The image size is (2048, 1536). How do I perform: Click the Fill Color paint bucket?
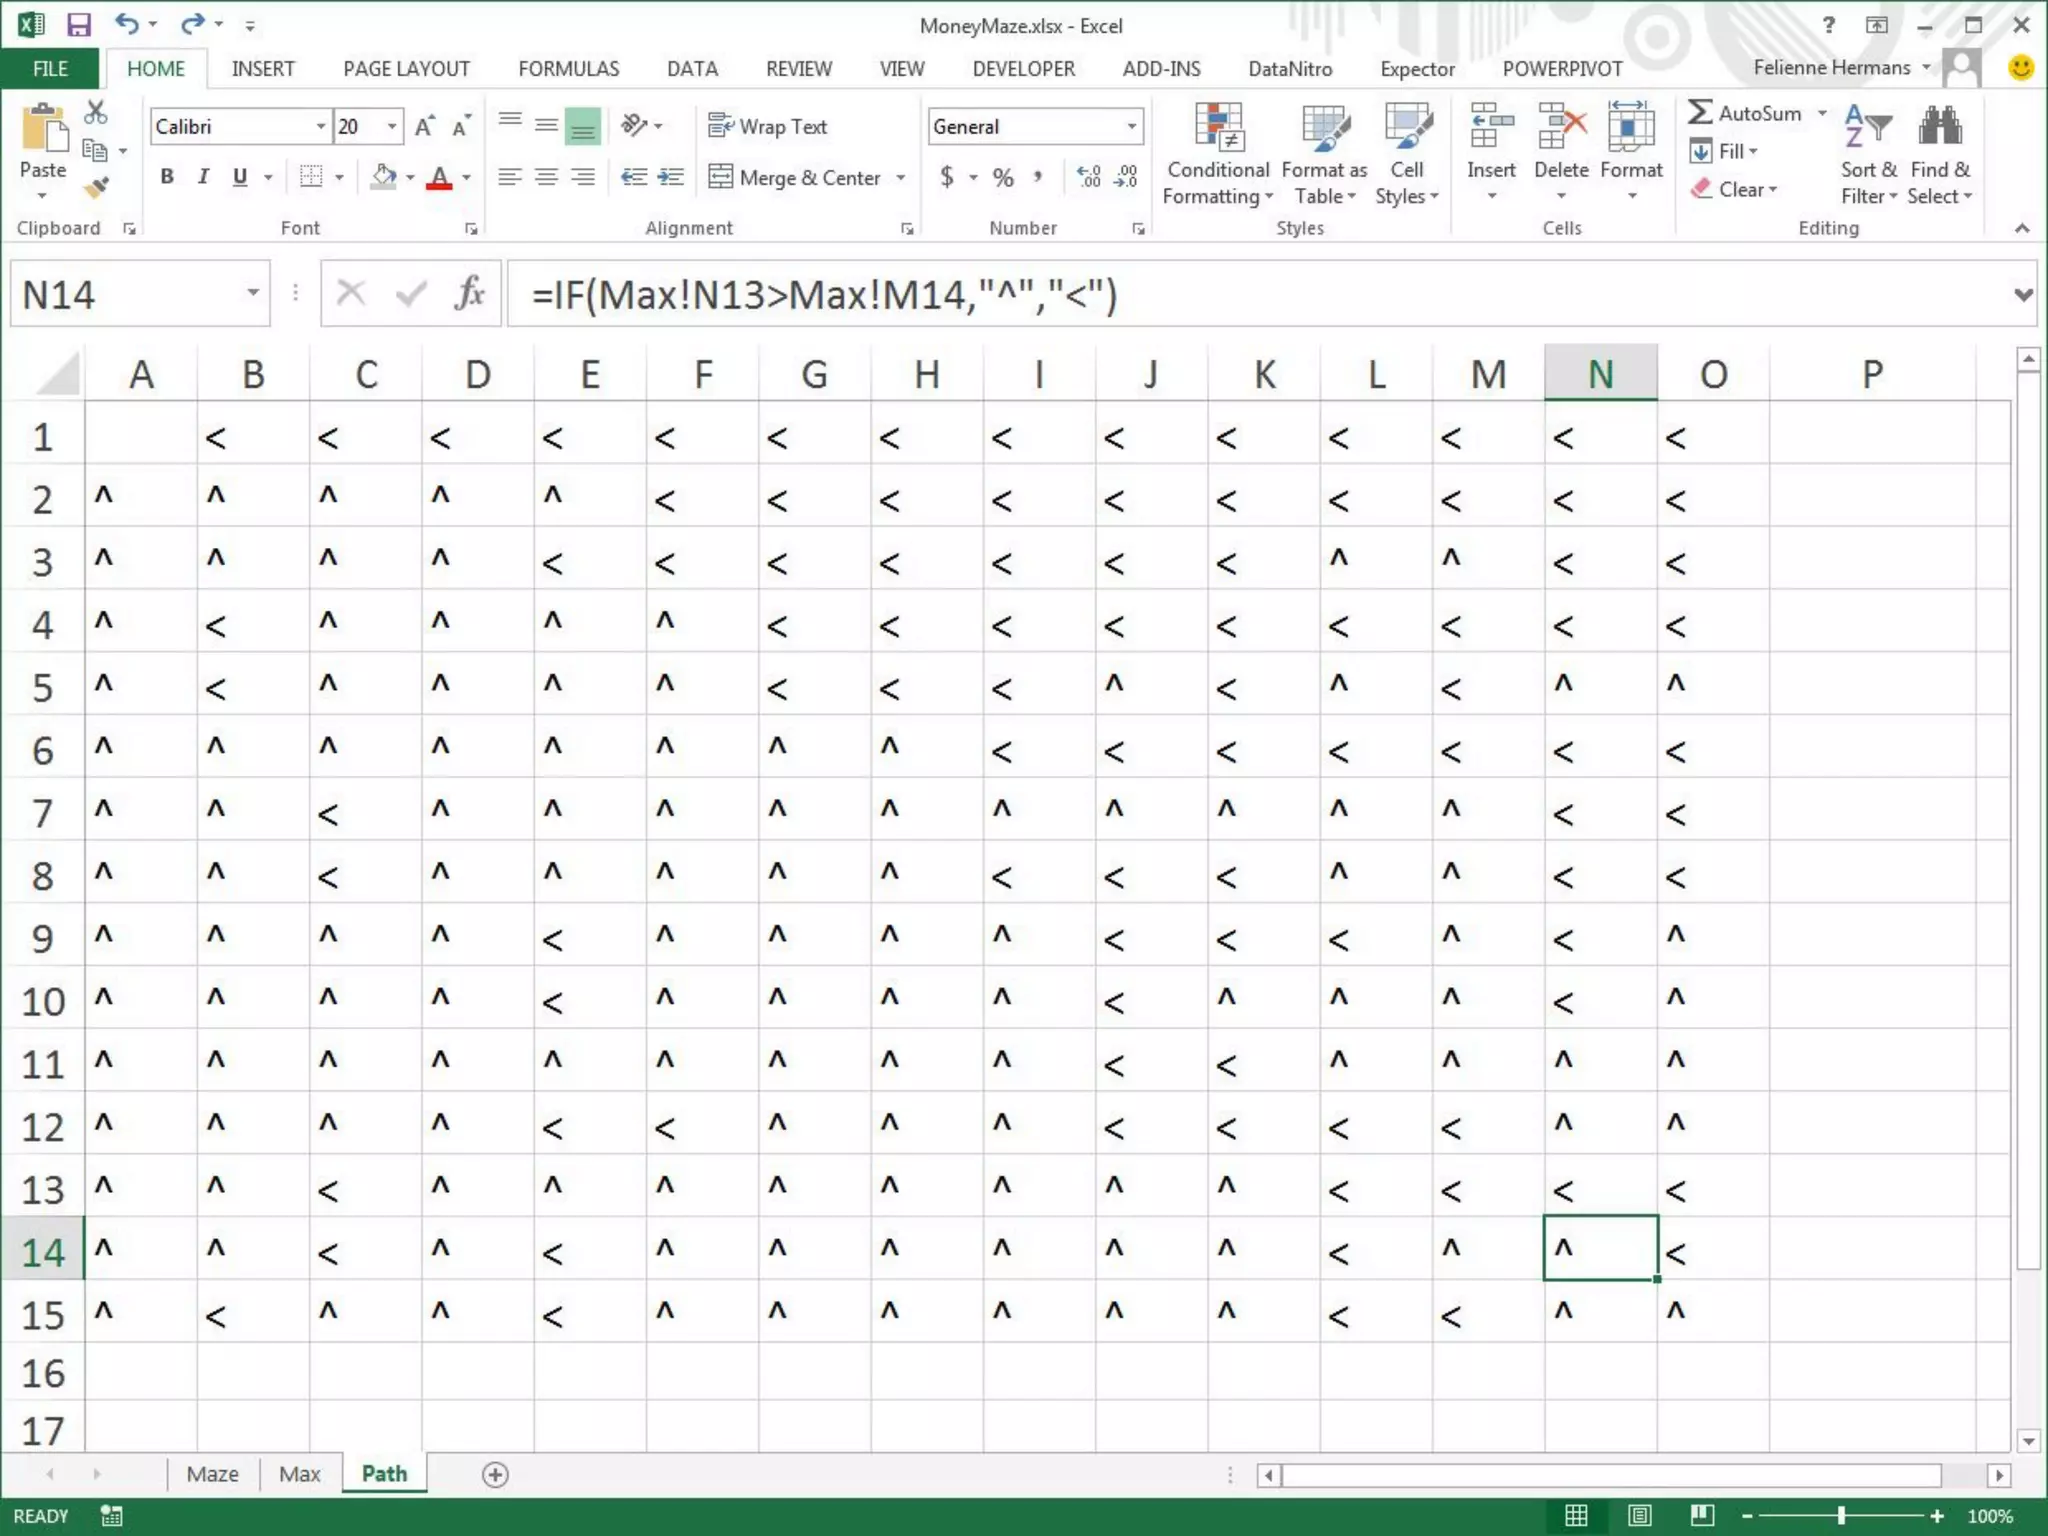pyautogui.click(x=384, y=177)
